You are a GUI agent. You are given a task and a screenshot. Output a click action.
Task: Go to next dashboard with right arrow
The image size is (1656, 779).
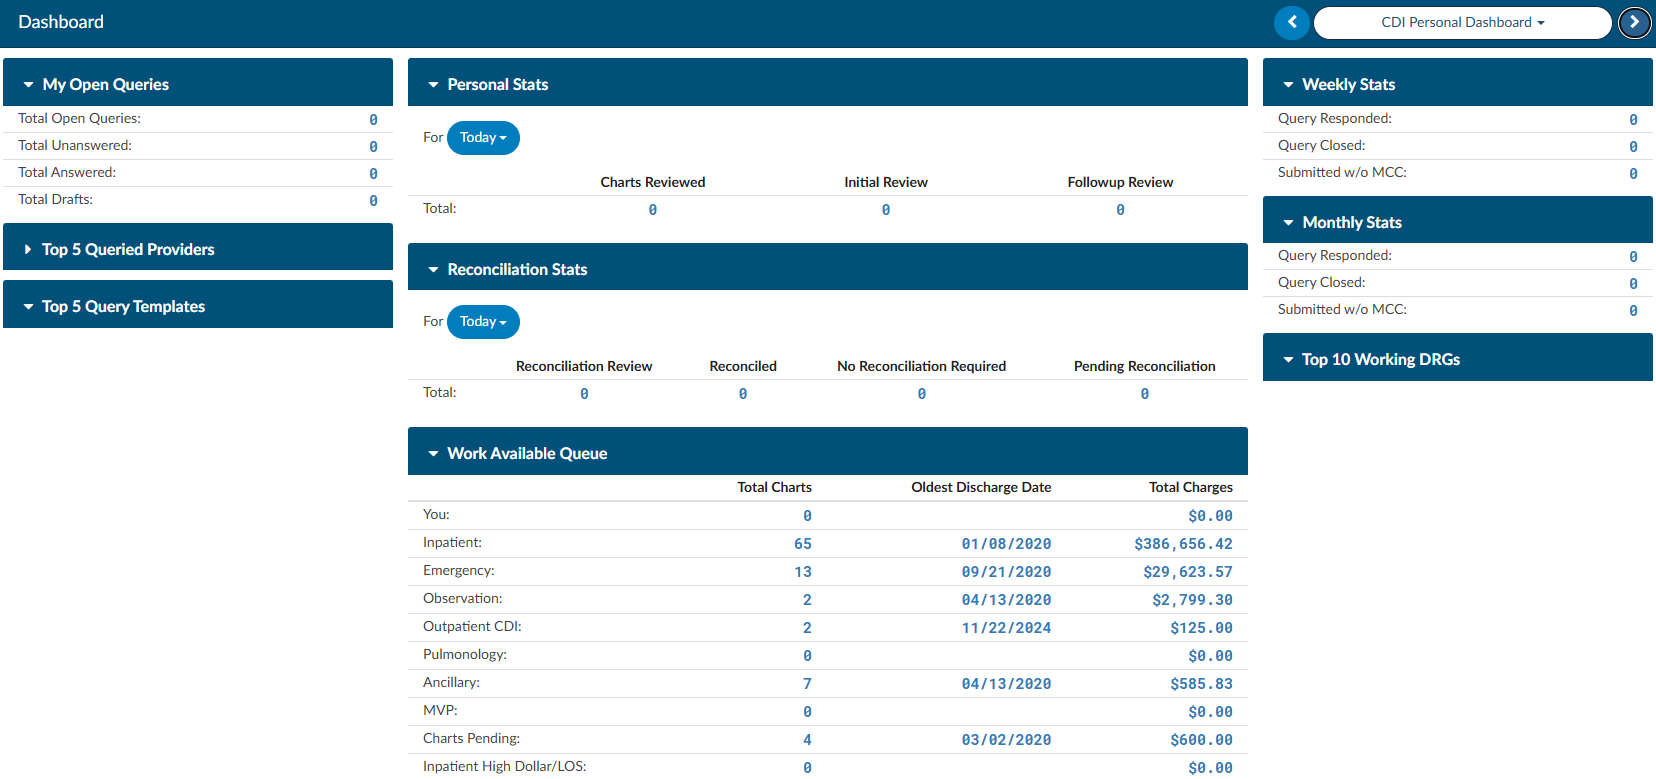coord(1634,22)
